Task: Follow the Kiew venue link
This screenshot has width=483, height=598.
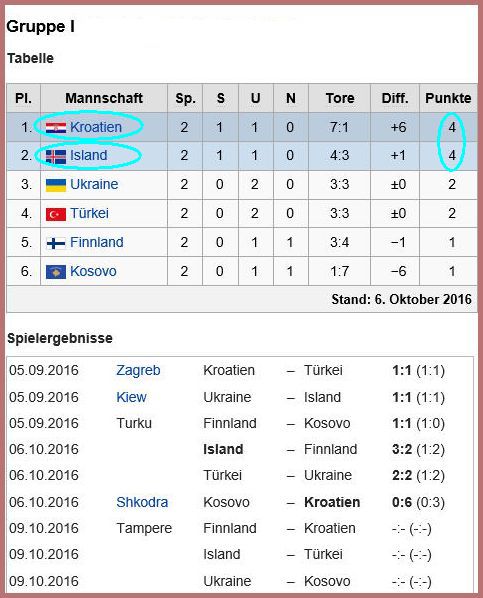Action: 131,397
